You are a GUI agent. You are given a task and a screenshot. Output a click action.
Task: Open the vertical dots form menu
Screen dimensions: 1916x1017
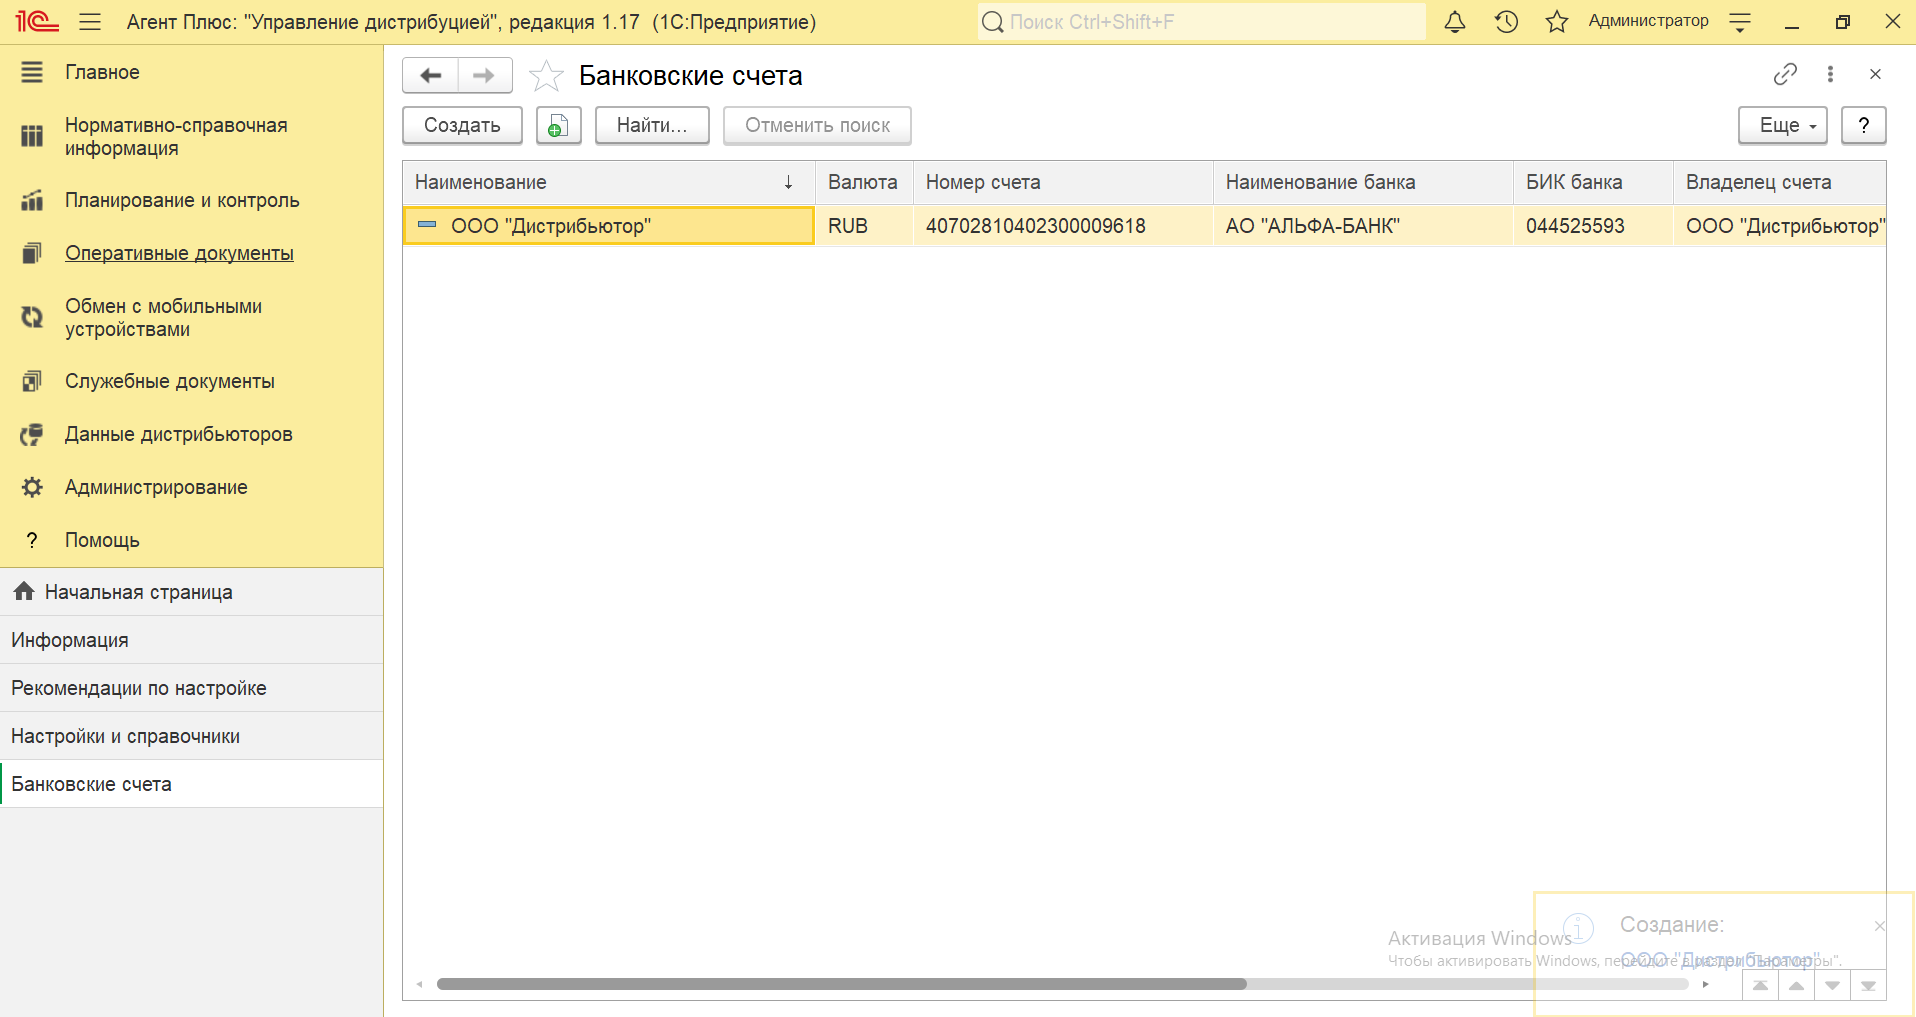click(x=1830, y=74)
